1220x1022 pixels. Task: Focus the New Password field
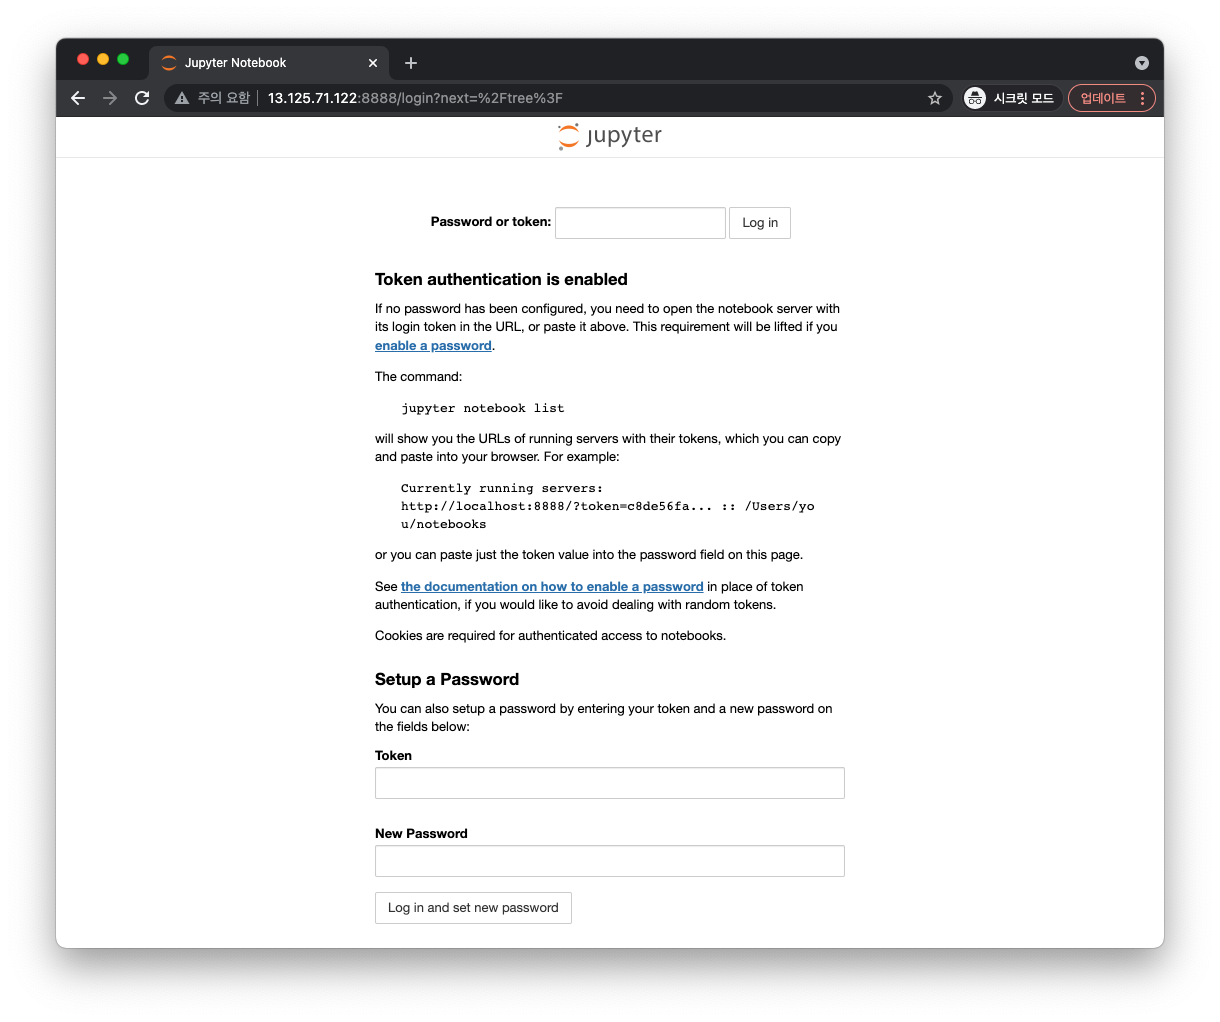[x=610, y=861]
